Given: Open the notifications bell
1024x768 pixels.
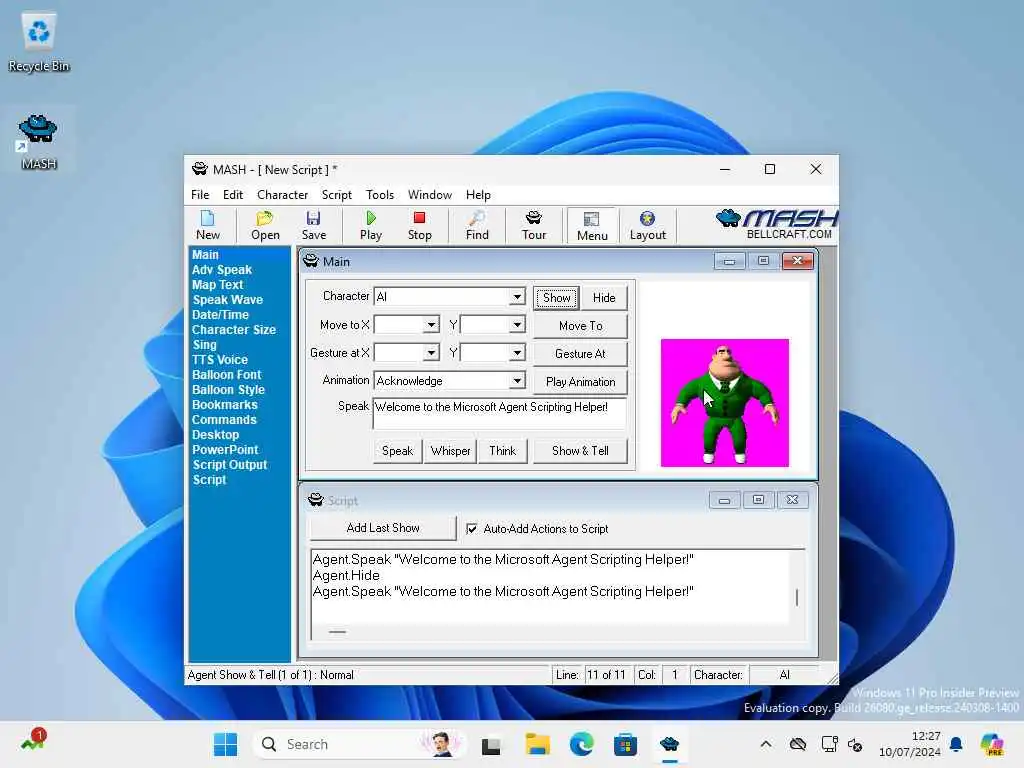Looking at the screenshot, I should click(956, 744).
